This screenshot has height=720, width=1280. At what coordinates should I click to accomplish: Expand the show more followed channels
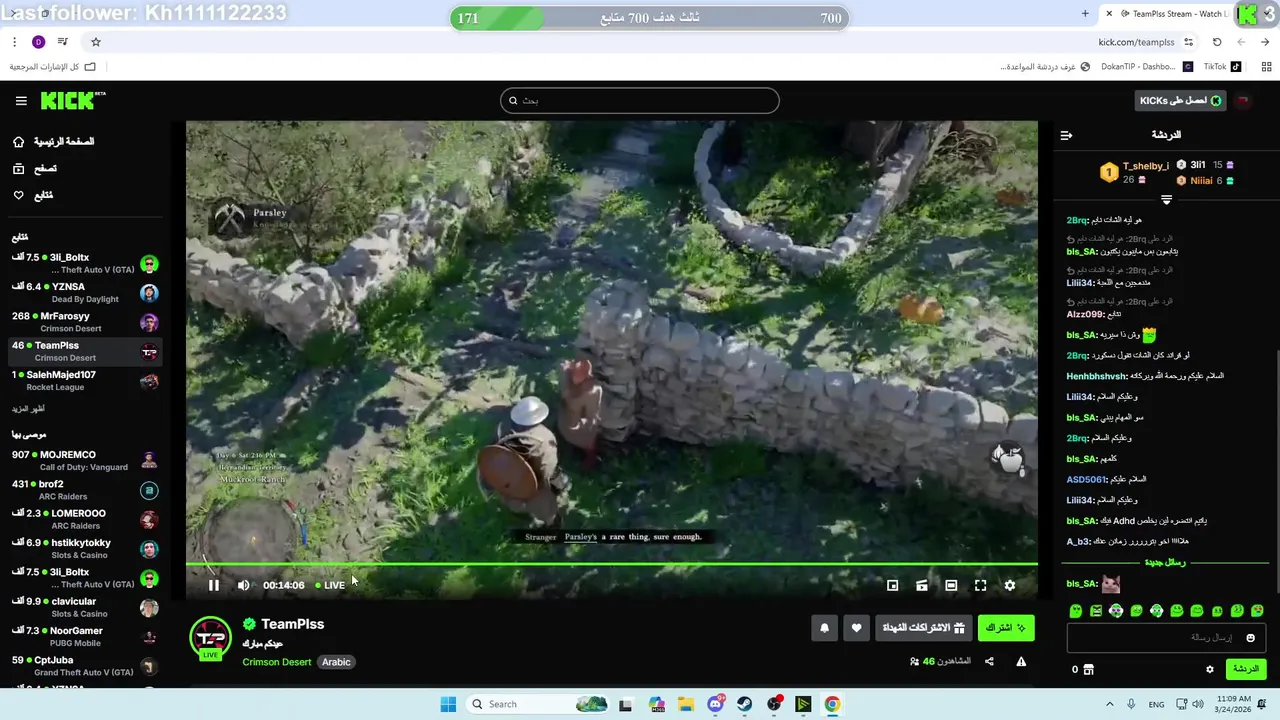point(28,409)
